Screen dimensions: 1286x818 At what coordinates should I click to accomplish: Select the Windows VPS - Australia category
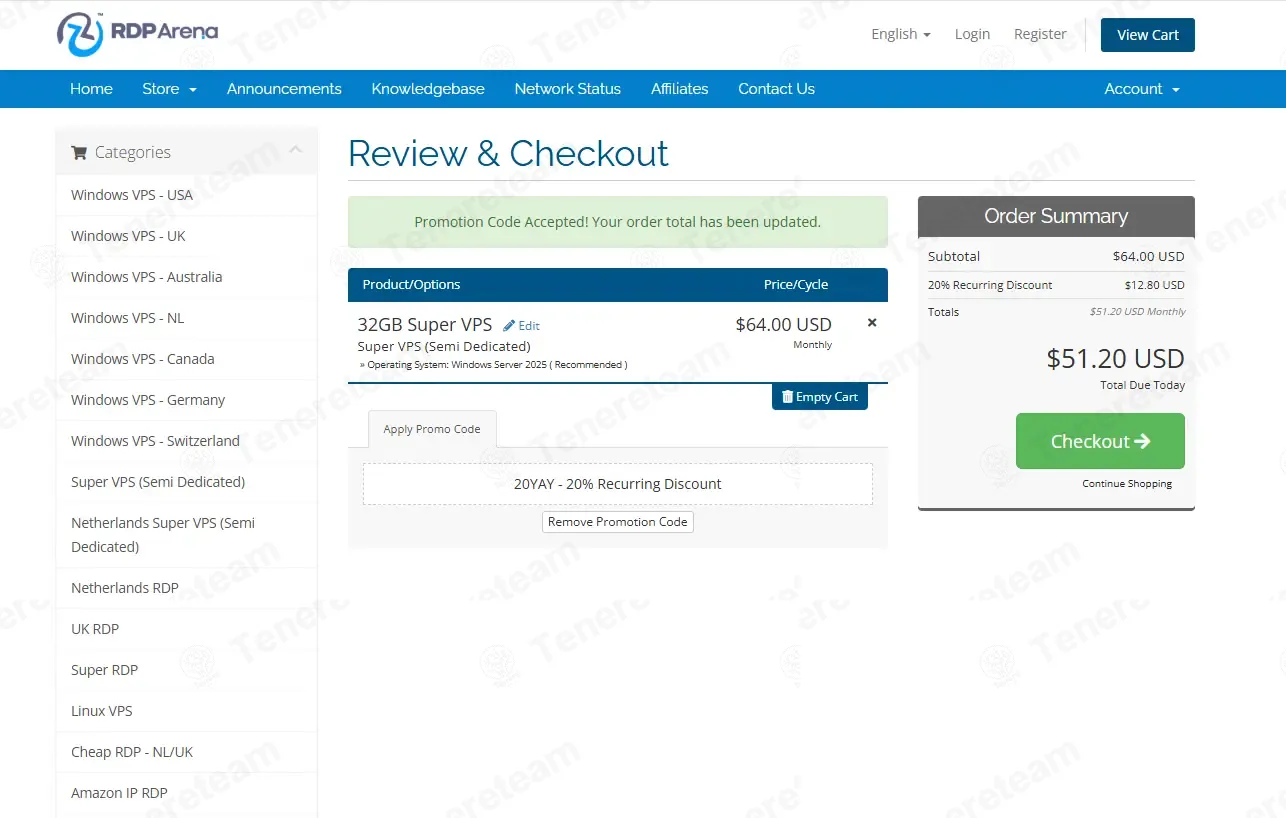[x=187, y=277]
